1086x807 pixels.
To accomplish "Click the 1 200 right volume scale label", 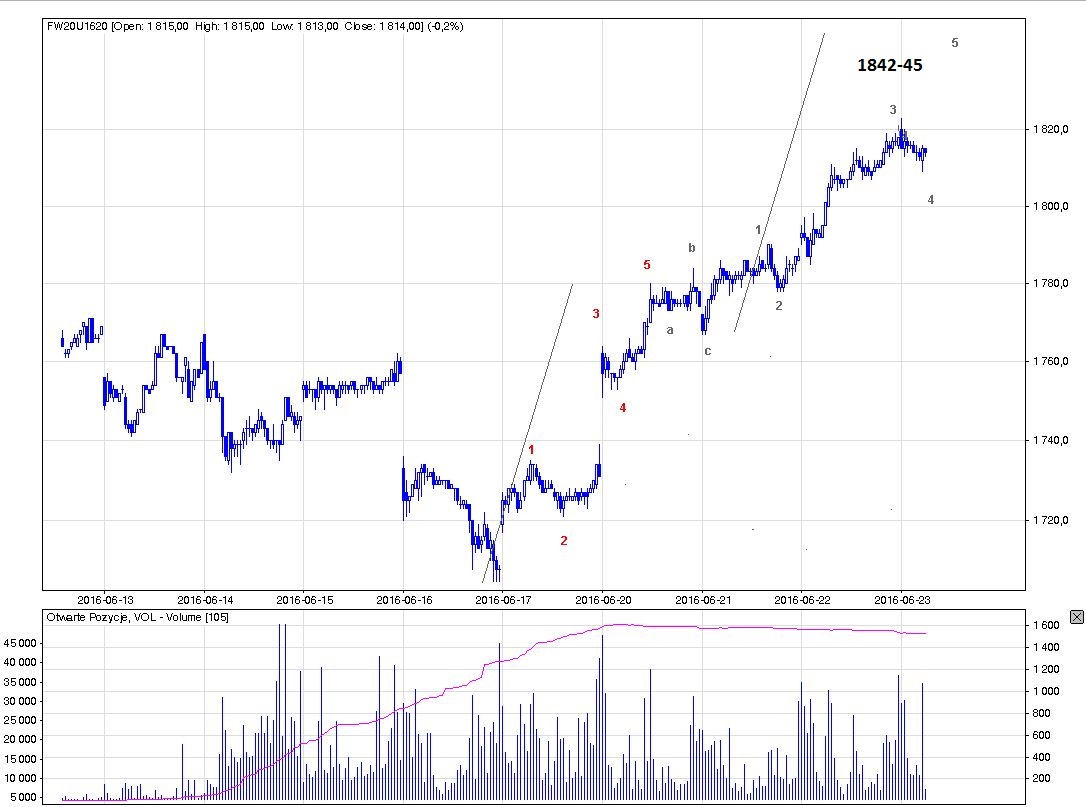I will click(1046, 669).
